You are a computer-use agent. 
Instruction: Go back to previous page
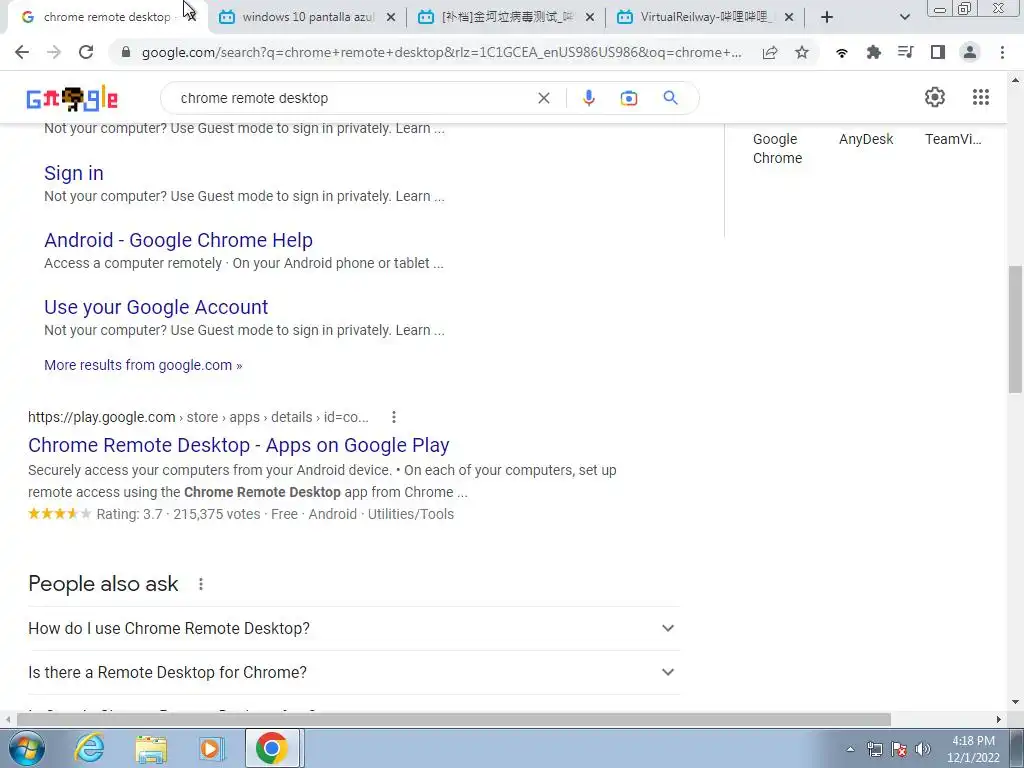pyautogui.click(x=22, y=52)
